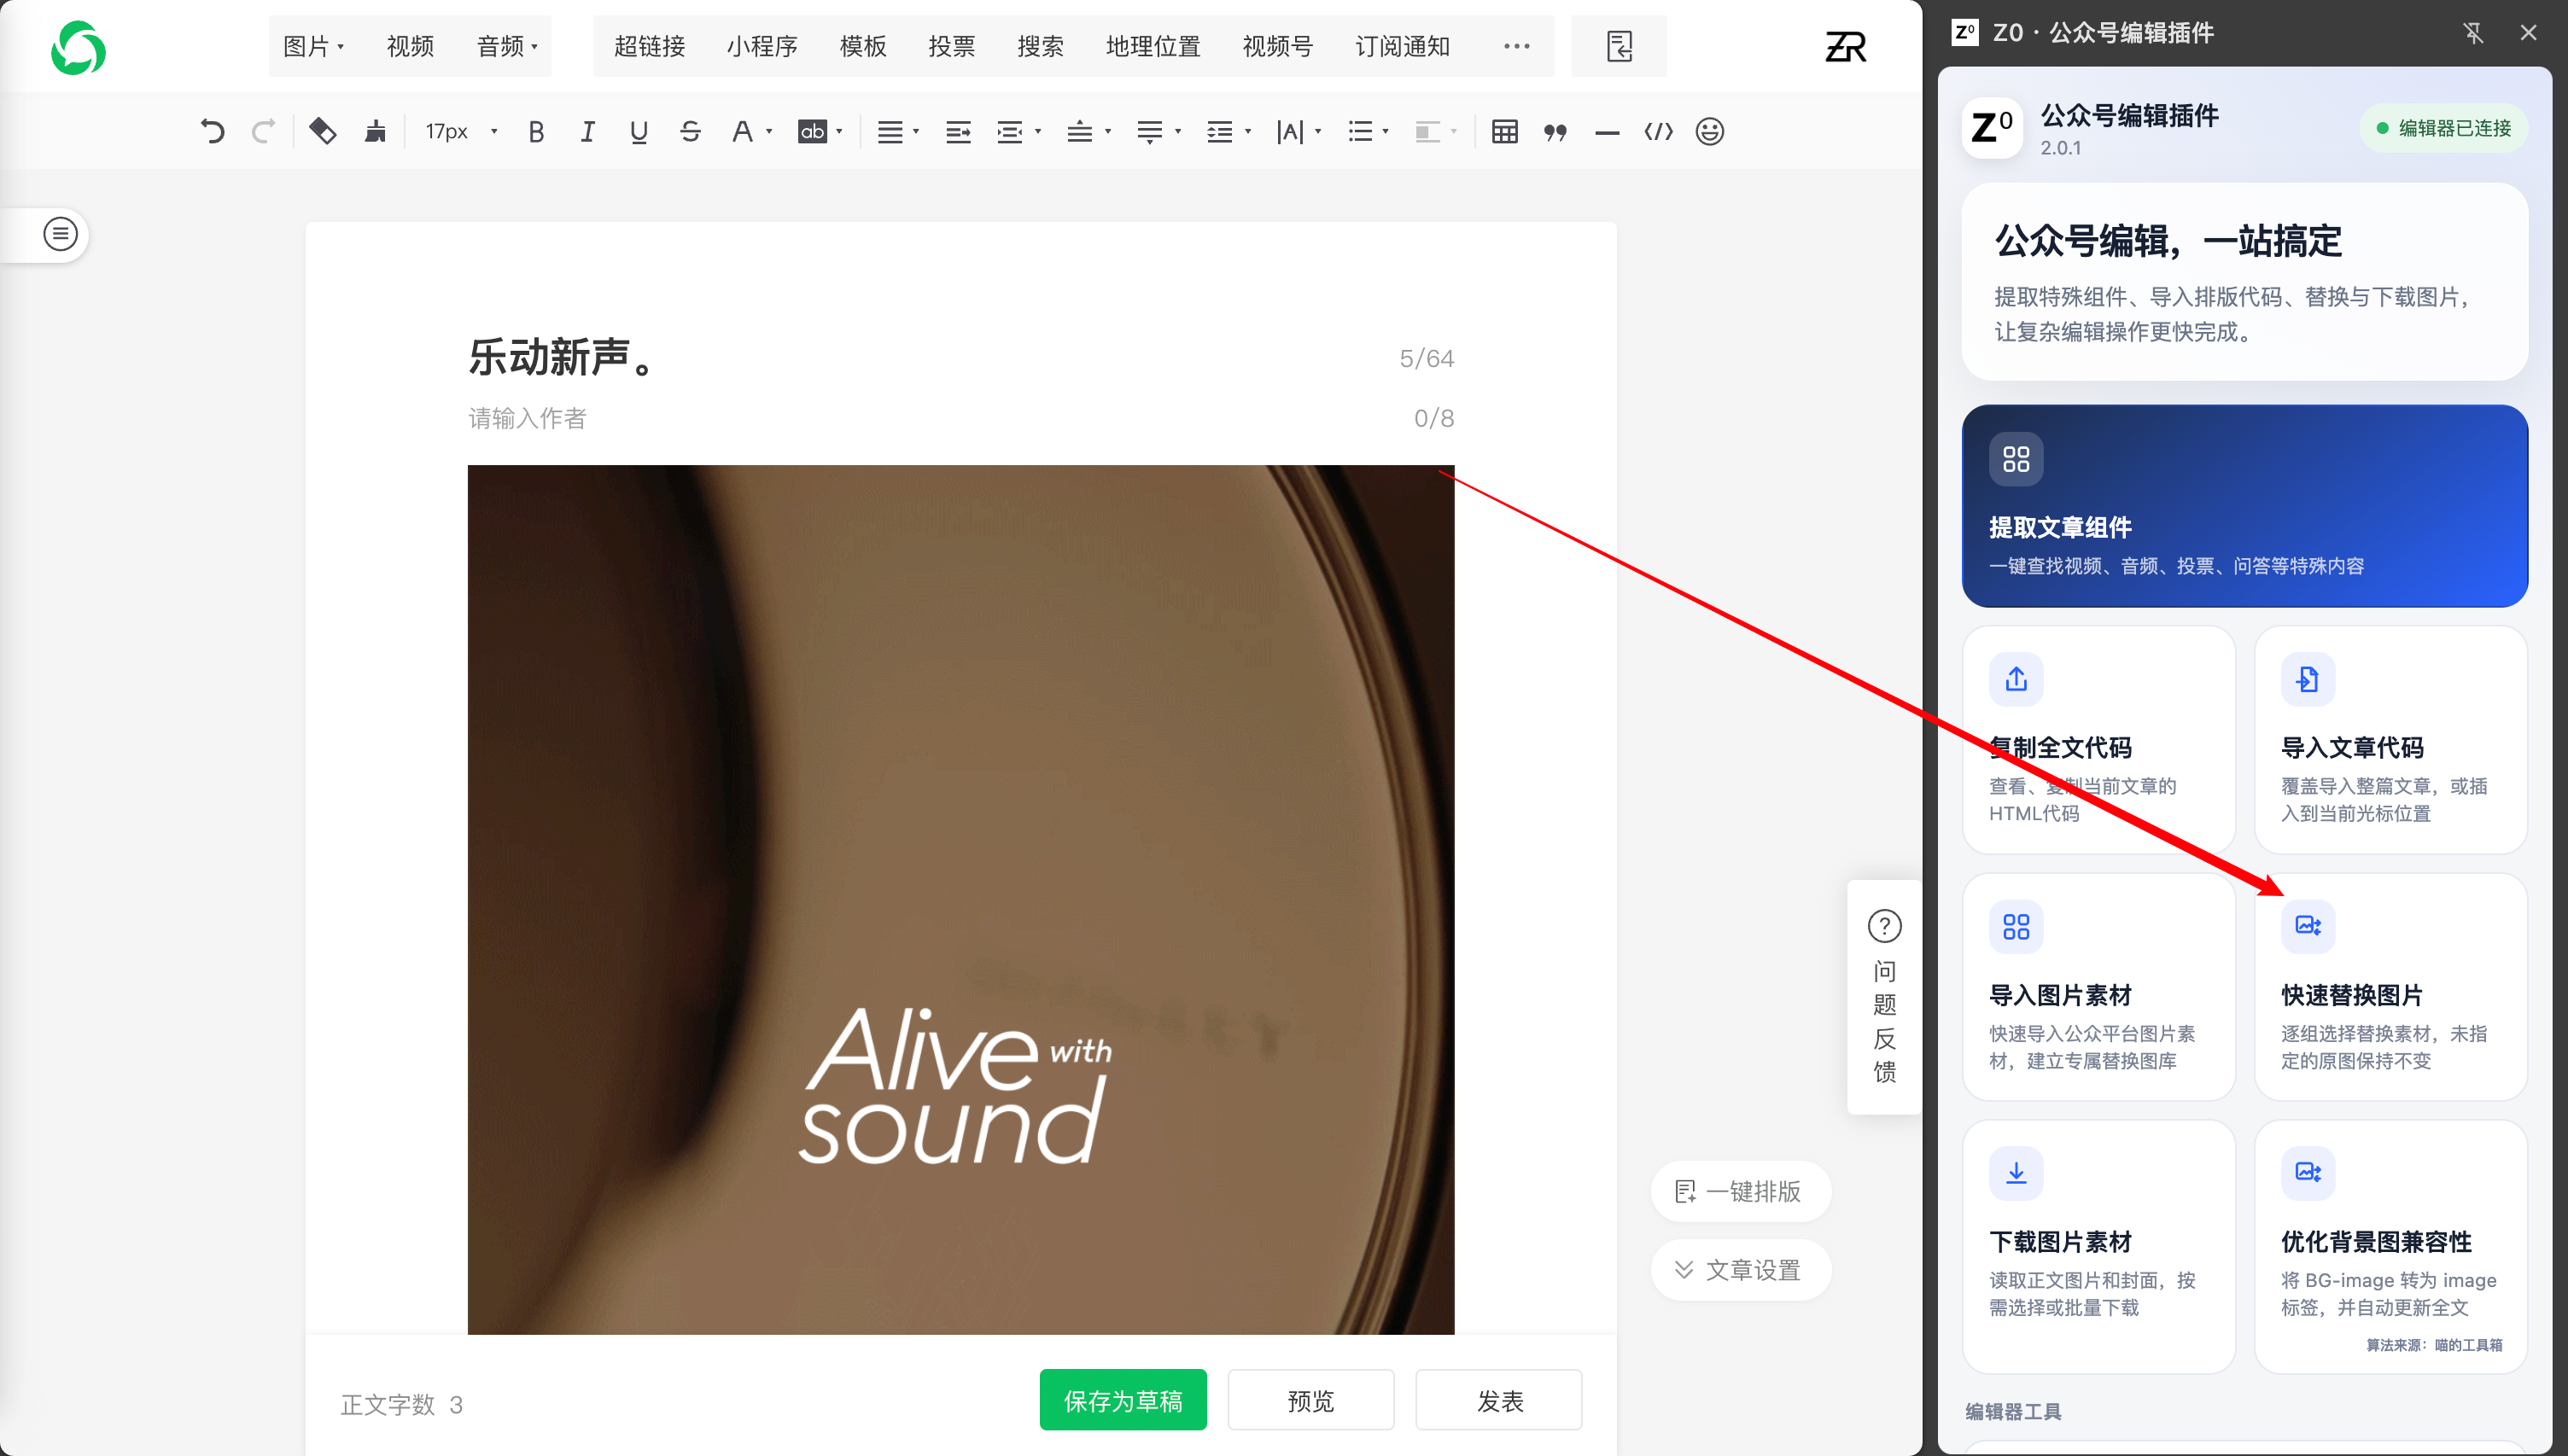Open the emoji picker icon

point(1710,131)
